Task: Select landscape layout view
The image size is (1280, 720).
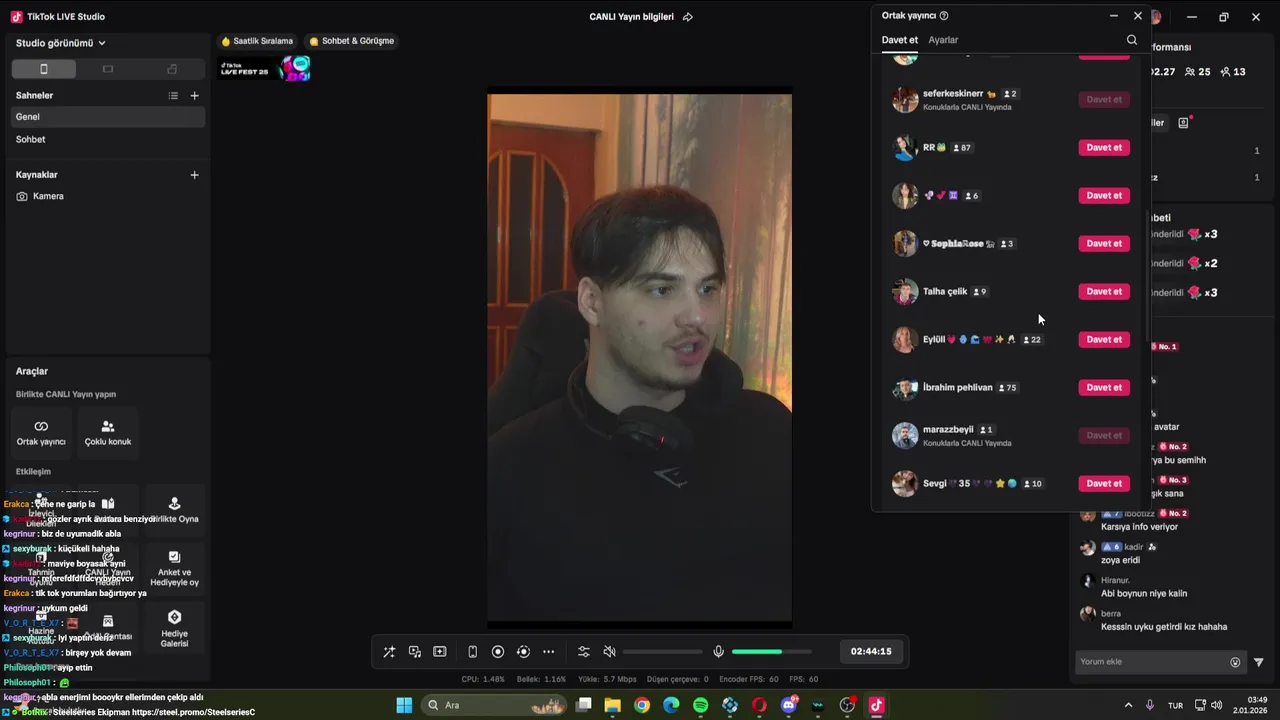Action: [x=108, y=69]
